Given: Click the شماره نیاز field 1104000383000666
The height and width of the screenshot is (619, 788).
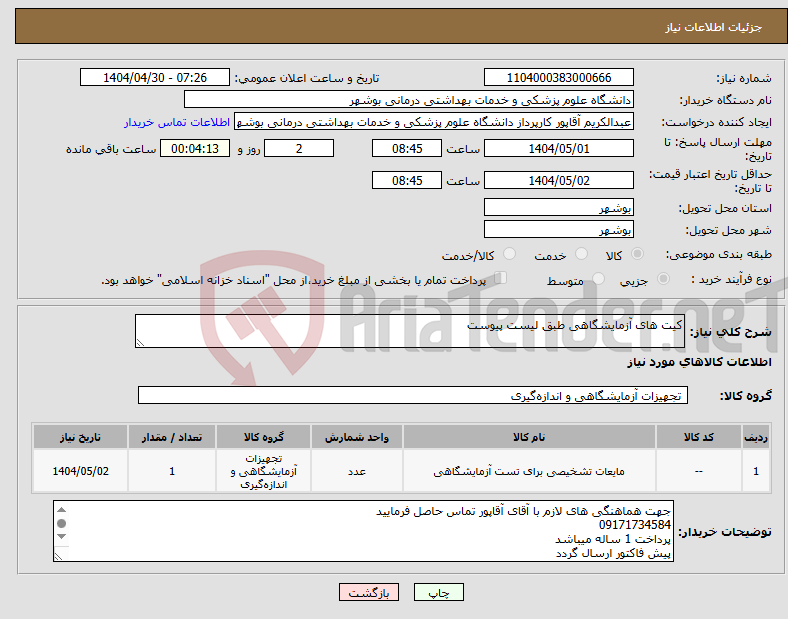Looking at the screenshot, I should (x=558, y=77).
